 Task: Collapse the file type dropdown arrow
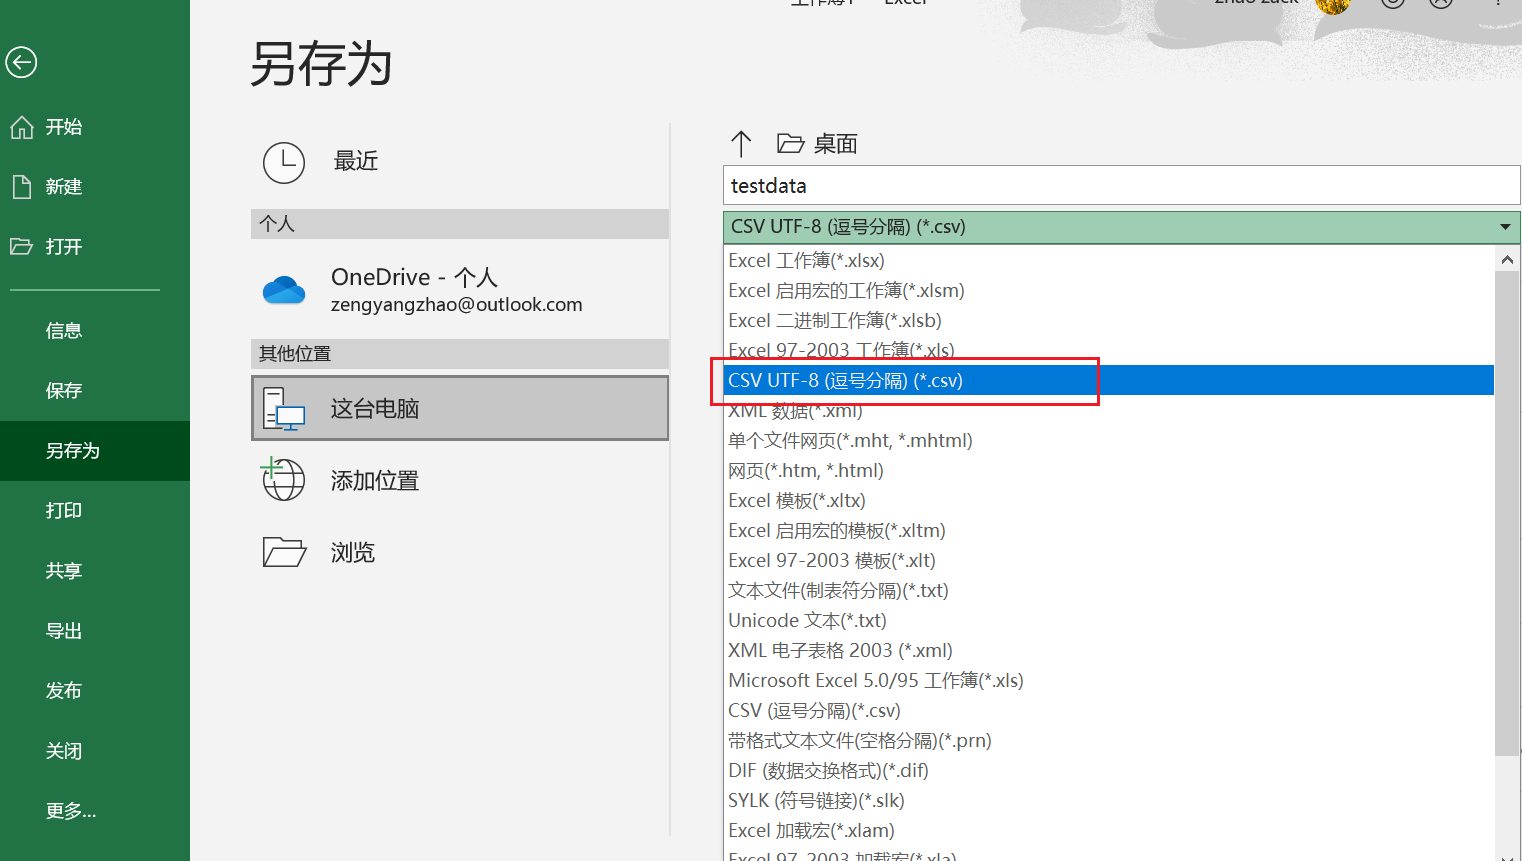(1505, 227)
